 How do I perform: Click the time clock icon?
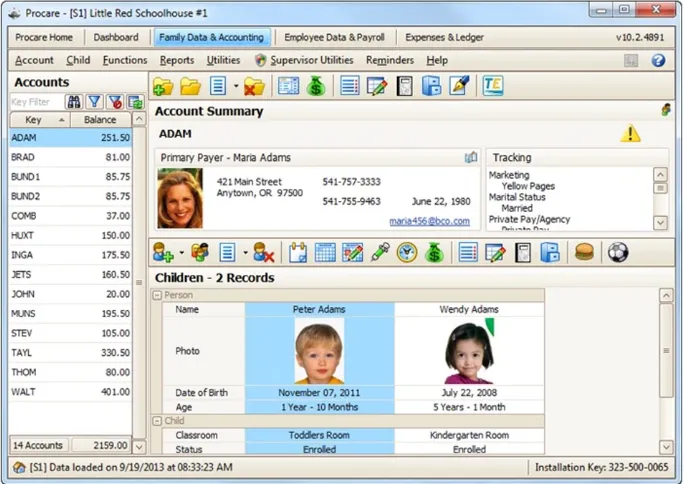coord(407,252)
